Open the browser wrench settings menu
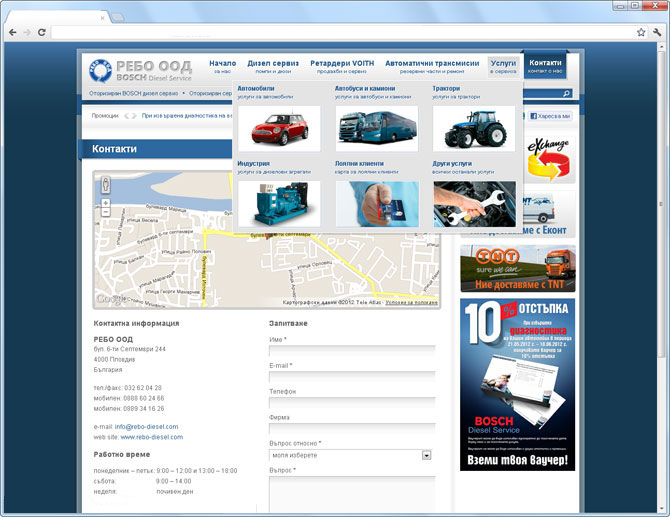This screenshot has height=517, width=670. [657, 32]
